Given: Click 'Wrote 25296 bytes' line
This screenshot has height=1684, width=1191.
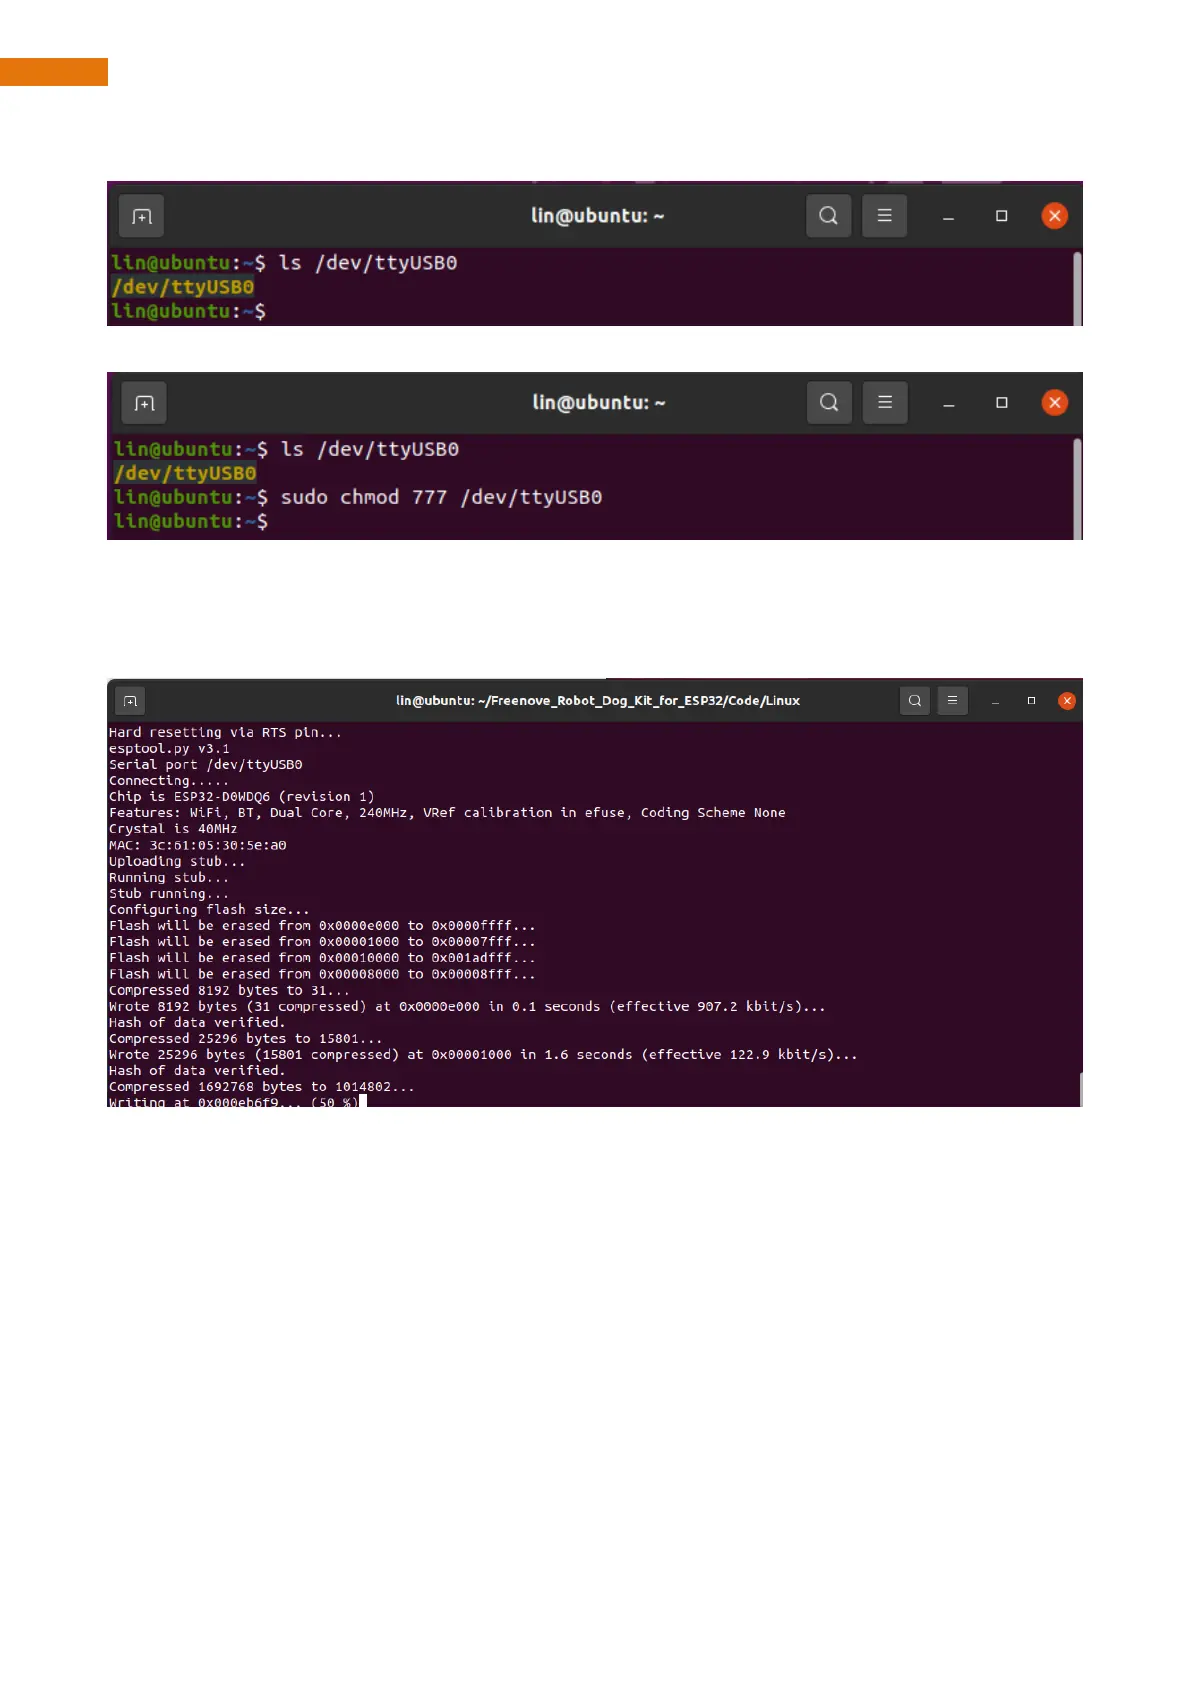Looking at the screenshot, I should pos(483,1055).
